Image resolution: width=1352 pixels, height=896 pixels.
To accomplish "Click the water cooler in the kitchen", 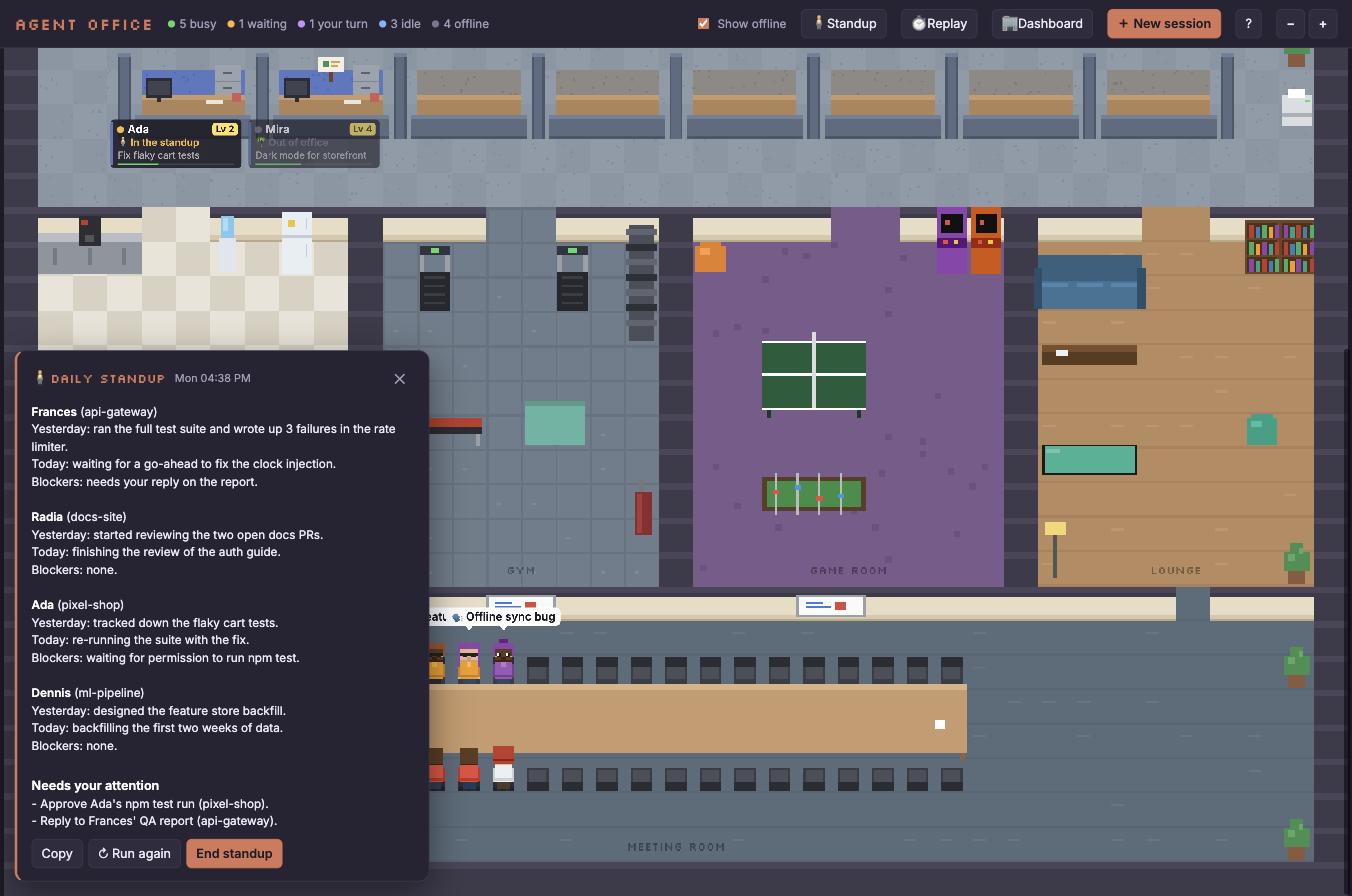I will [227, 244].
